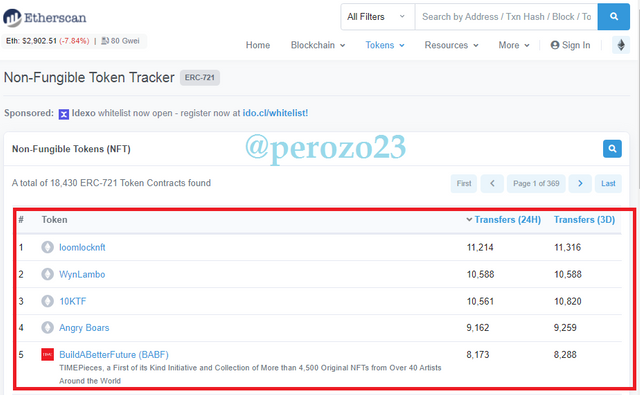Viewport: 640px width, 395px height.
Task: Expand the More menu
Action: coord(514,45)
